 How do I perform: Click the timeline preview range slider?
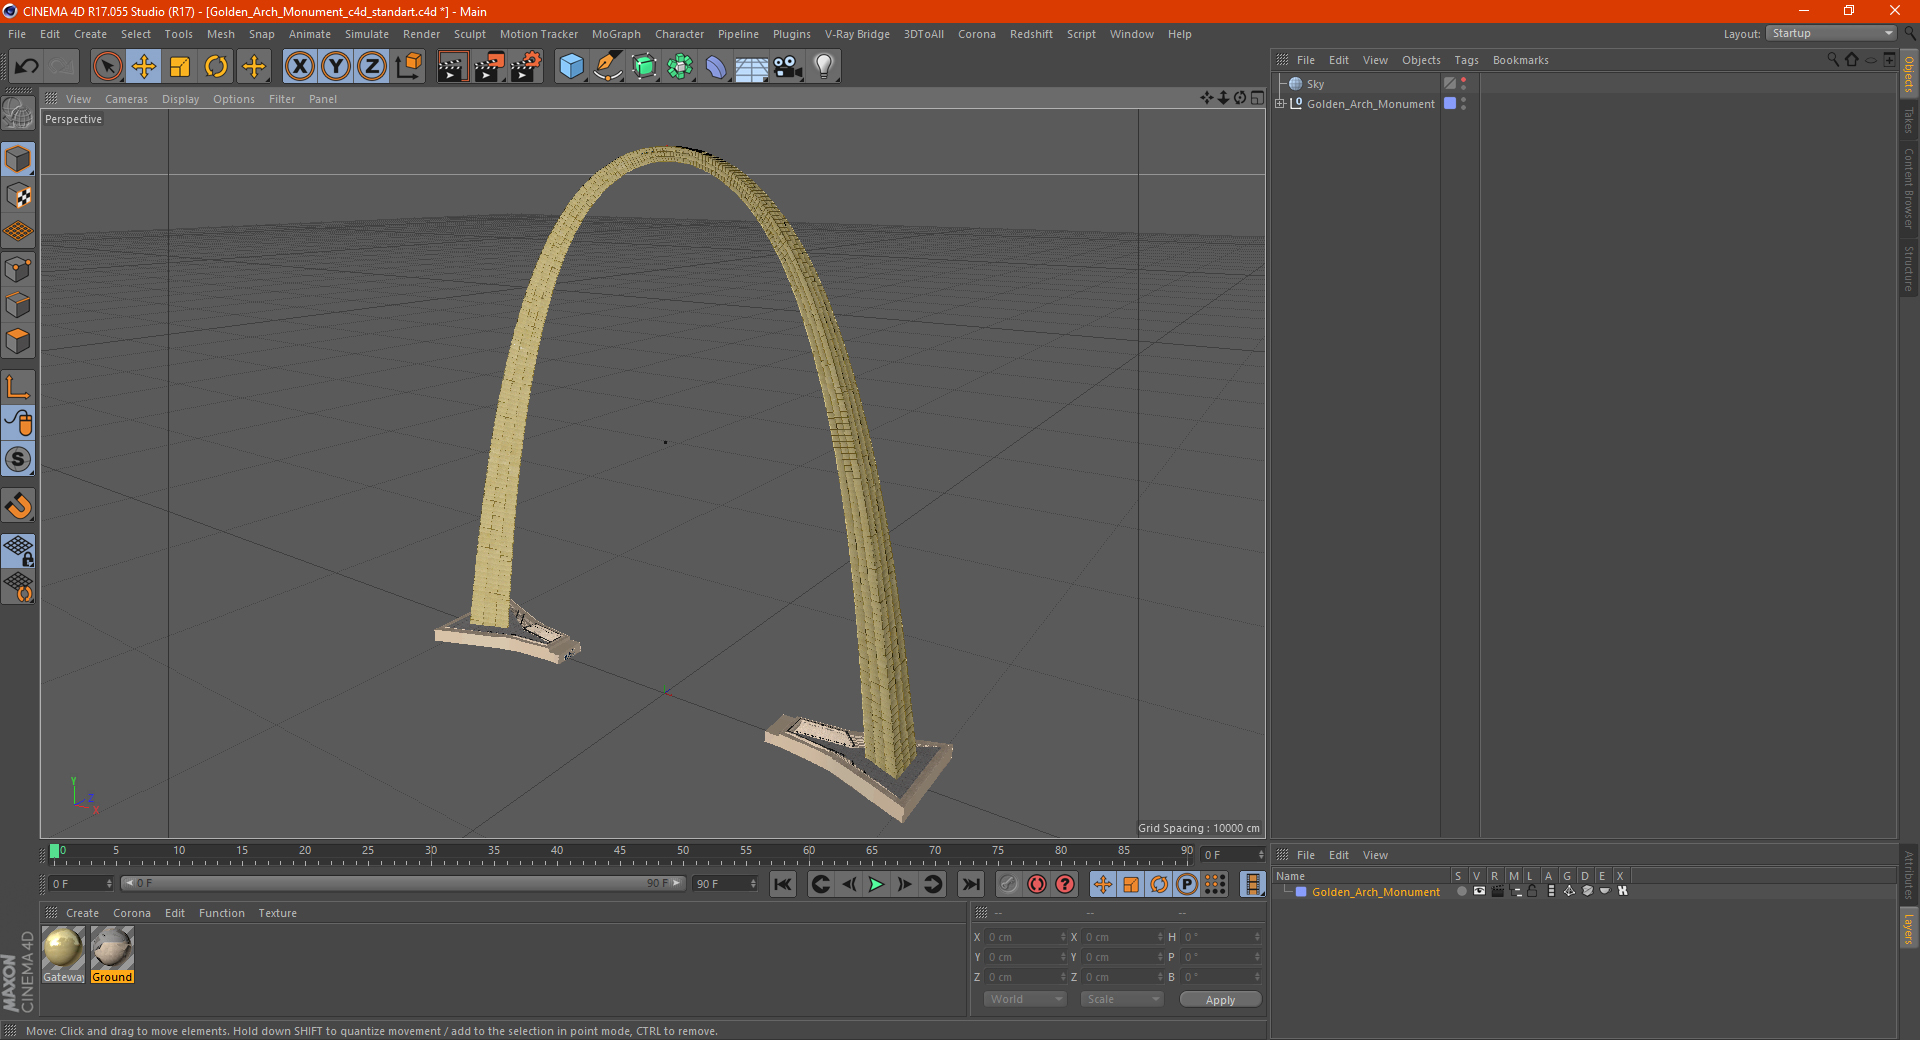click(403, 884)
